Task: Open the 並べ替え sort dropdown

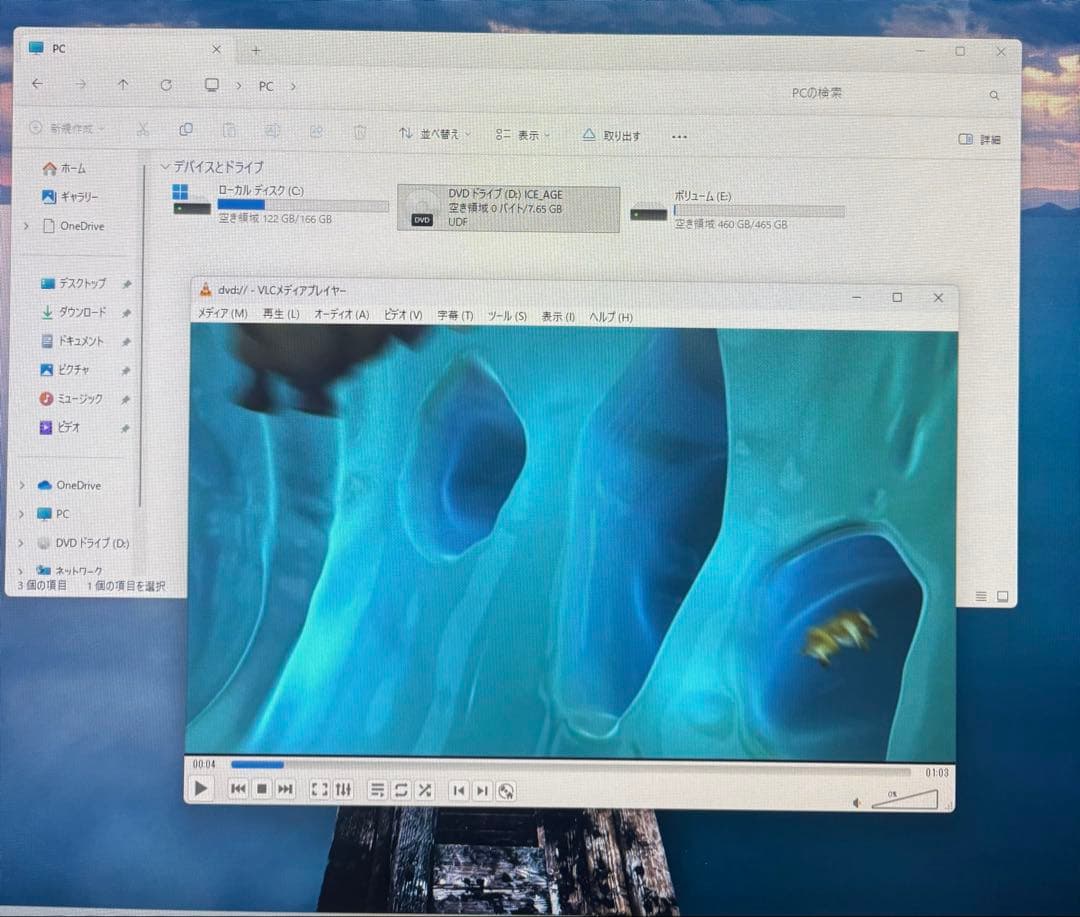Action: (434, 134)
